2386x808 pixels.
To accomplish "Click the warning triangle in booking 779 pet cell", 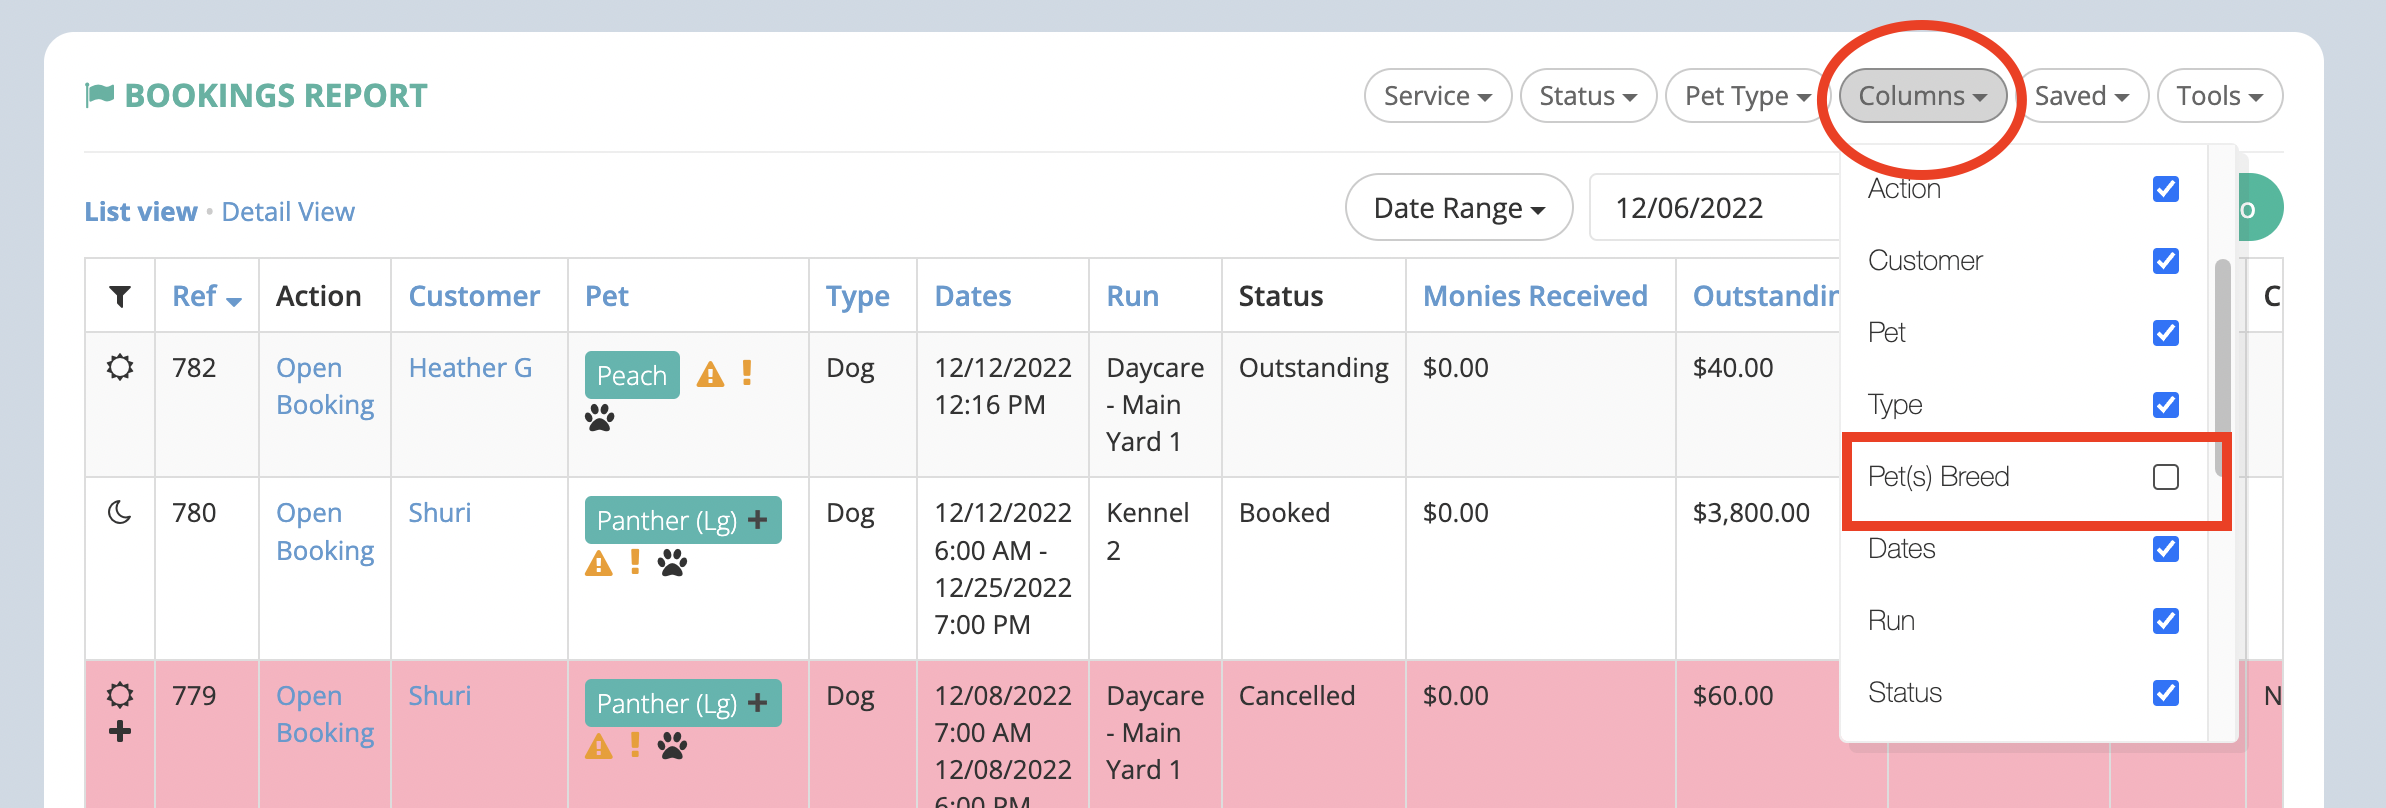I will coord(599,746).
